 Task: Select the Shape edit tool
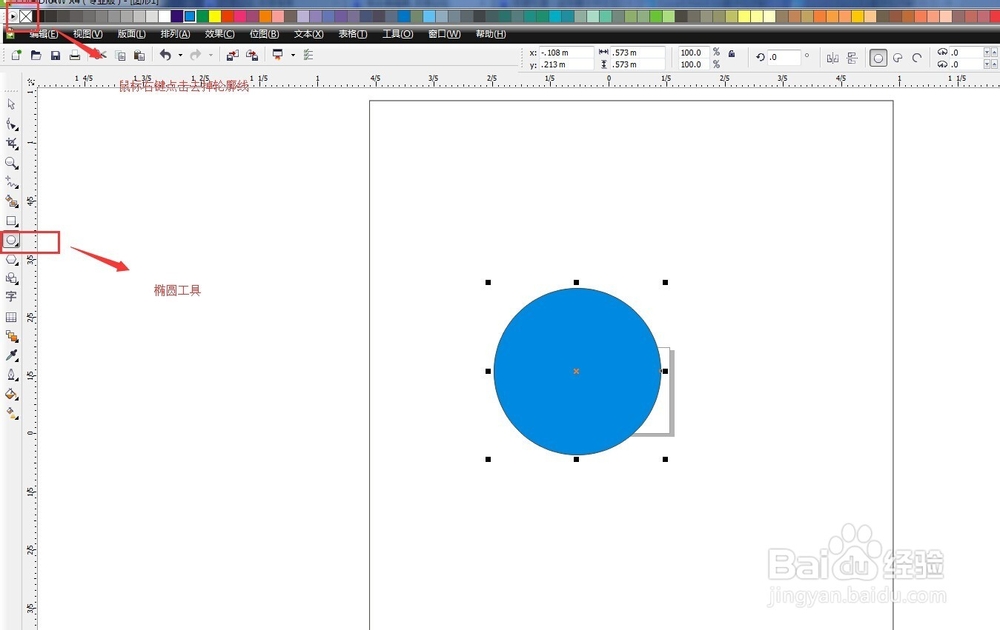(11, 124)
